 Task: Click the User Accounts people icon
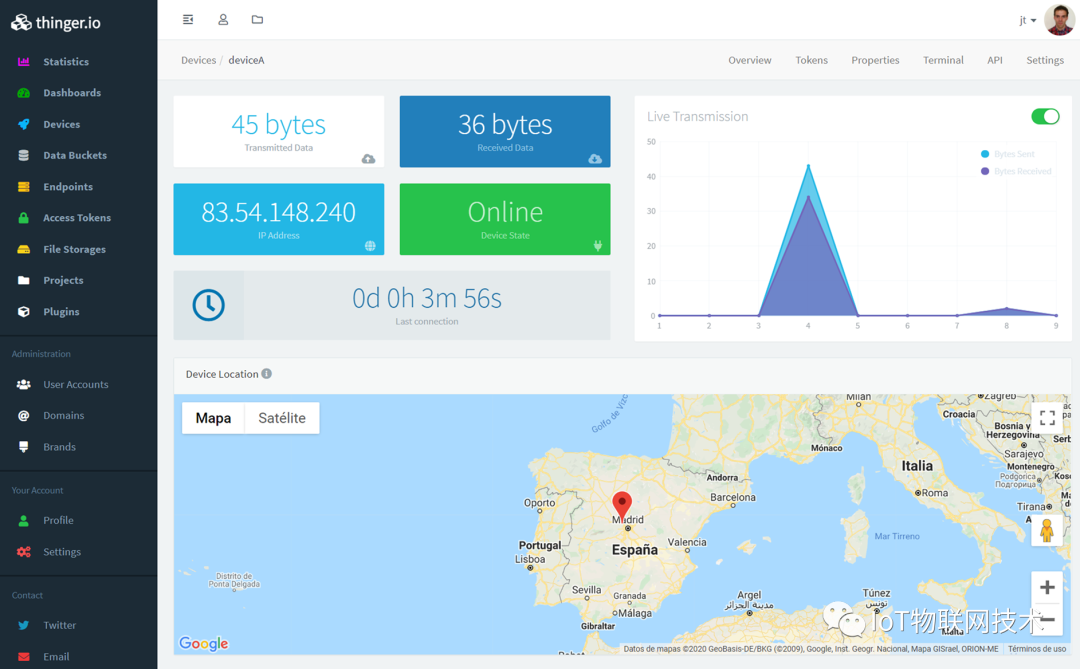tap(23, 384)
